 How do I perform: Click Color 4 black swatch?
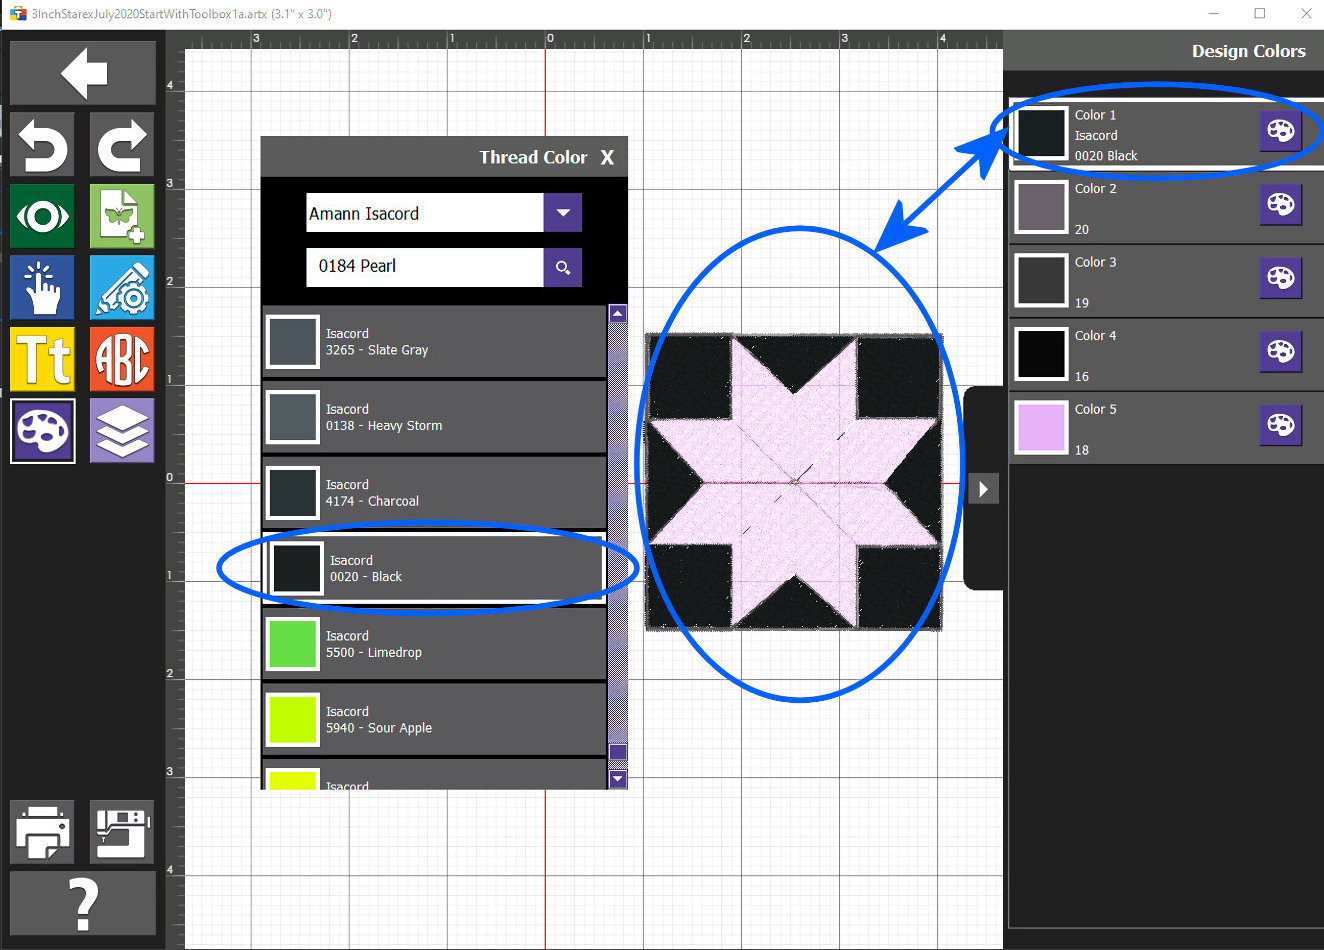coord(1041,354)
